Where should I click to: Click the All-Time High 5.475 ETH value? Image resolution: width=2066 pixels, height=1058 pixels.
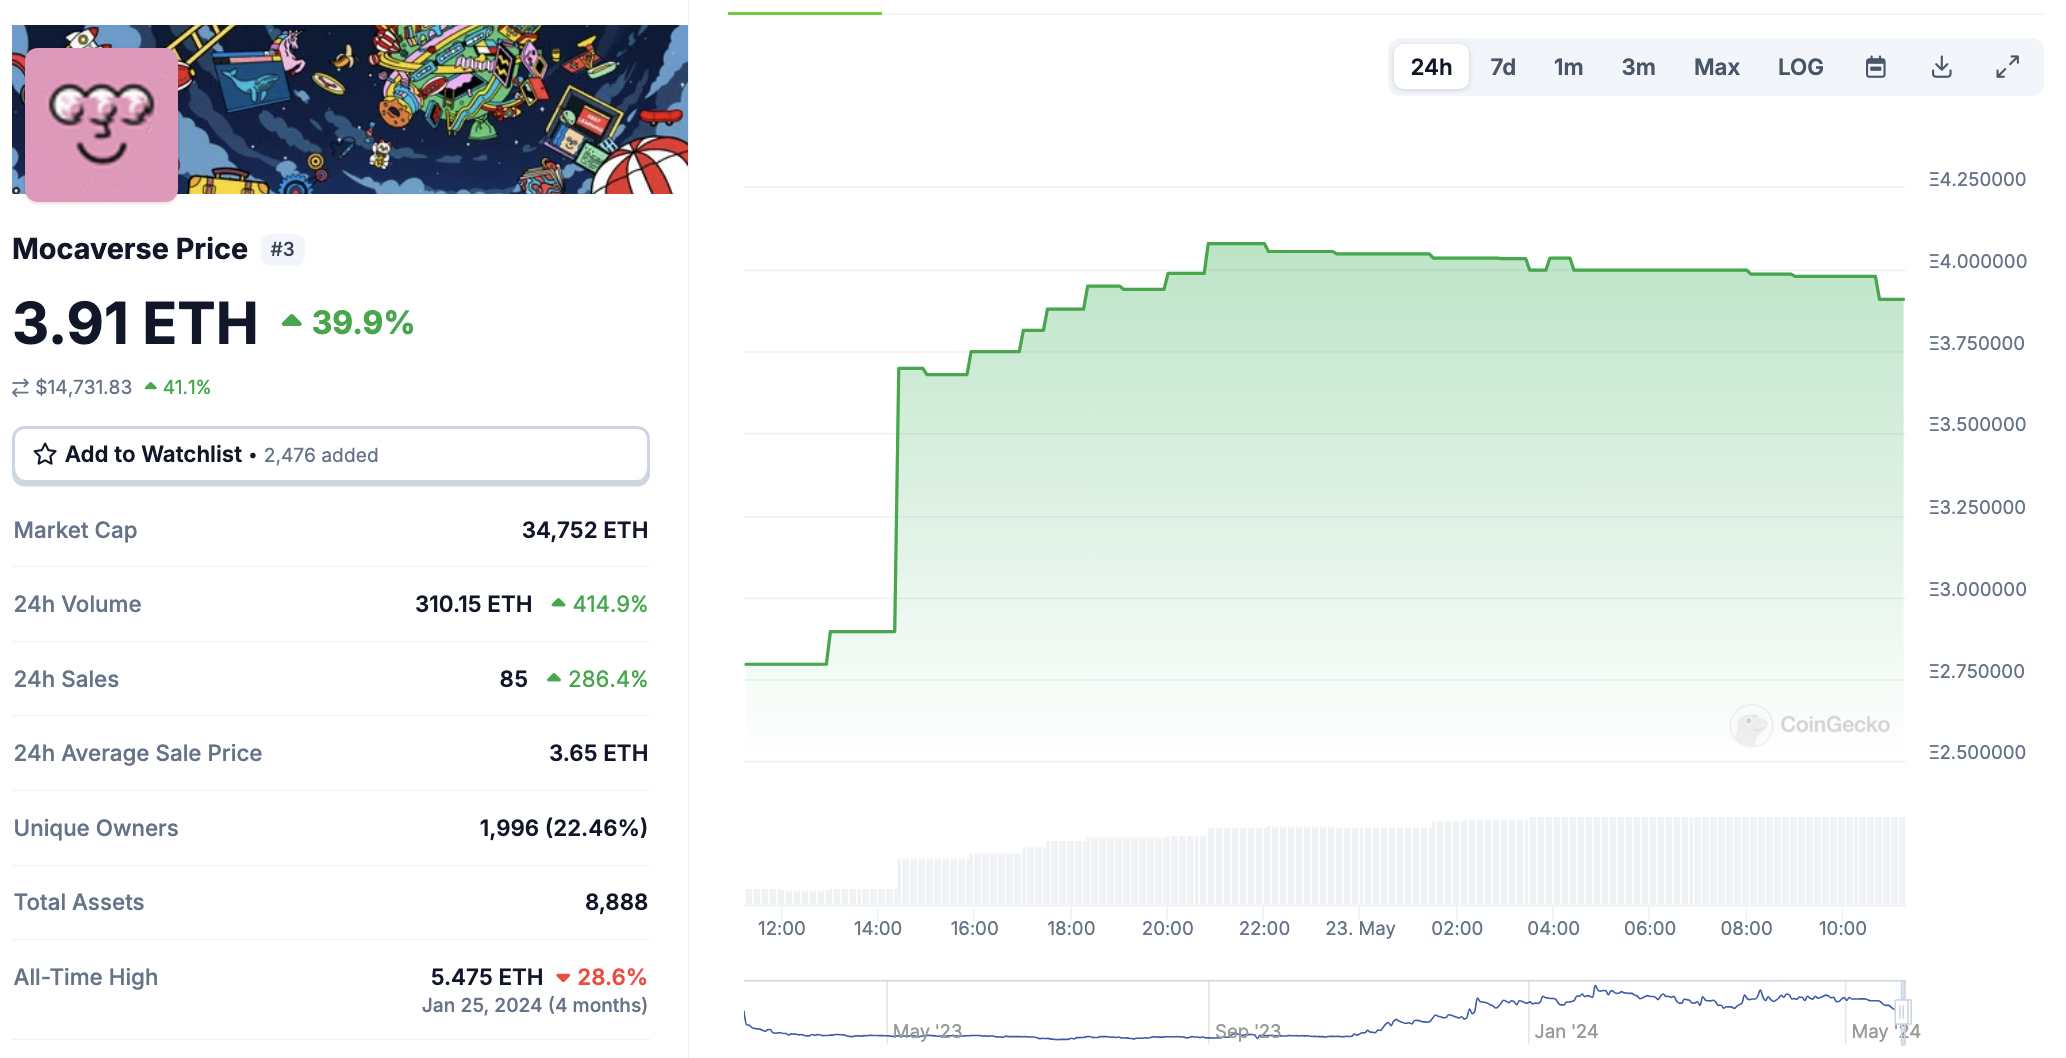click(486, 977)
